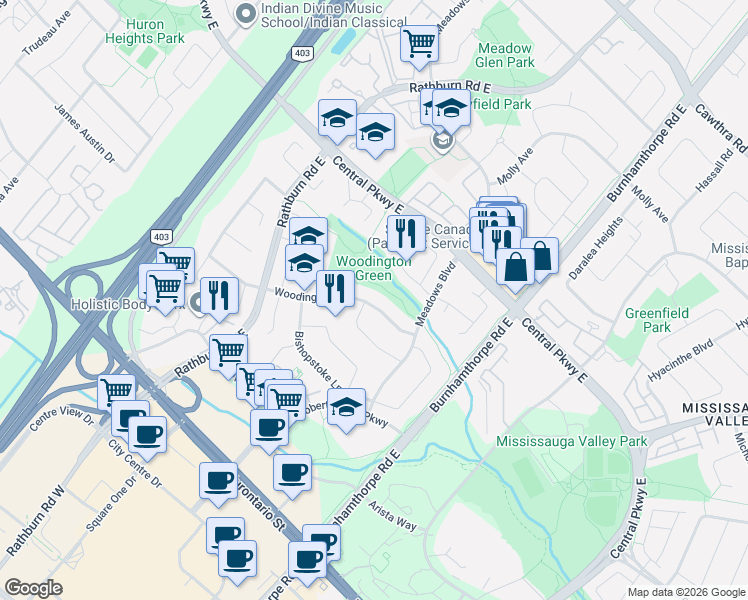The image size is (748, 600).
Task: Select the cafe marker above Arista Way
Action: tap(292, 474)
